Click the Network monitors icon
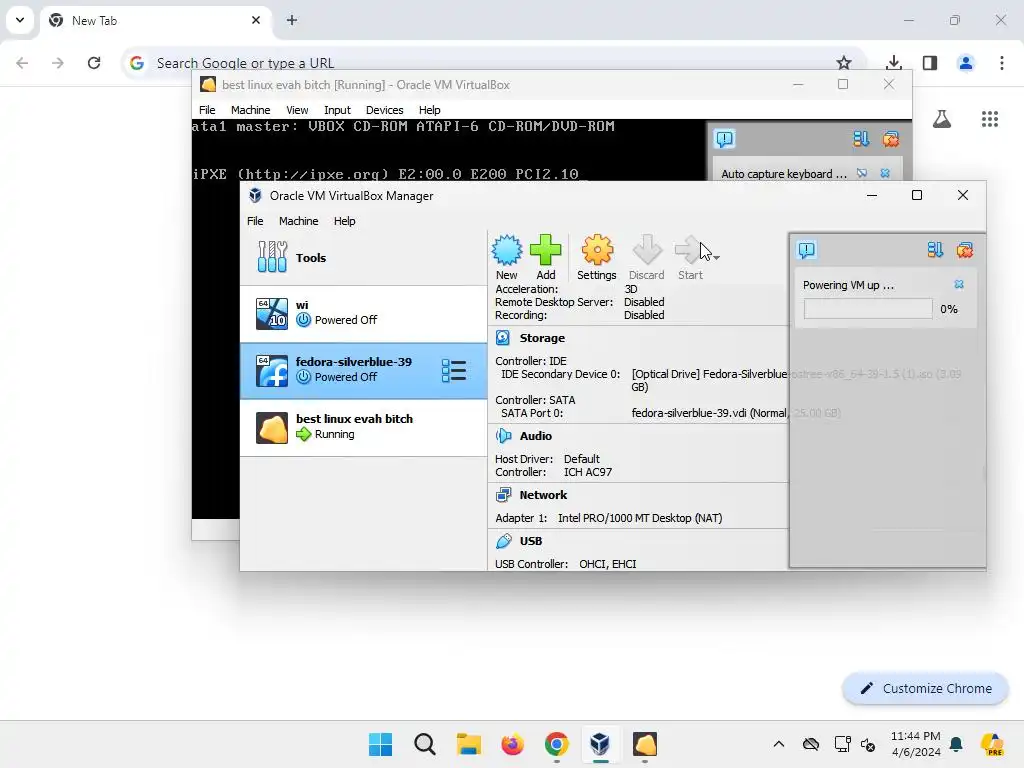This screenshot has width=1024, height=768. click(503, 495)
